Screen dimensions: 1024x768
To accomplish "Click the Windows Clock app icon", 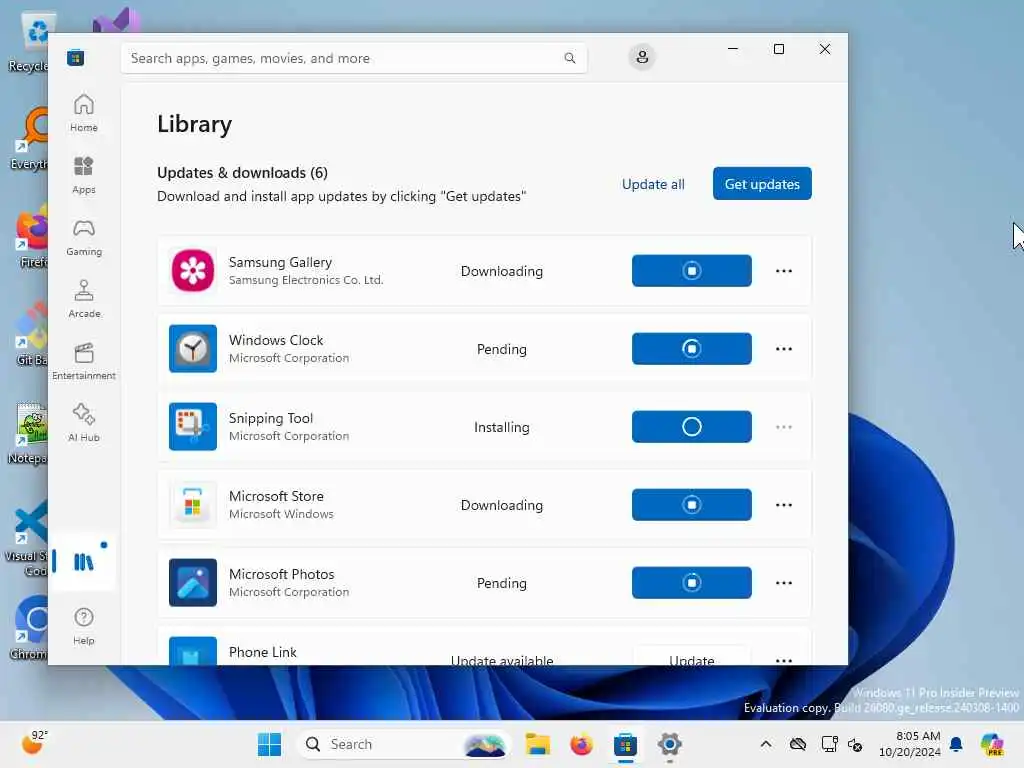I will (193, 349).
